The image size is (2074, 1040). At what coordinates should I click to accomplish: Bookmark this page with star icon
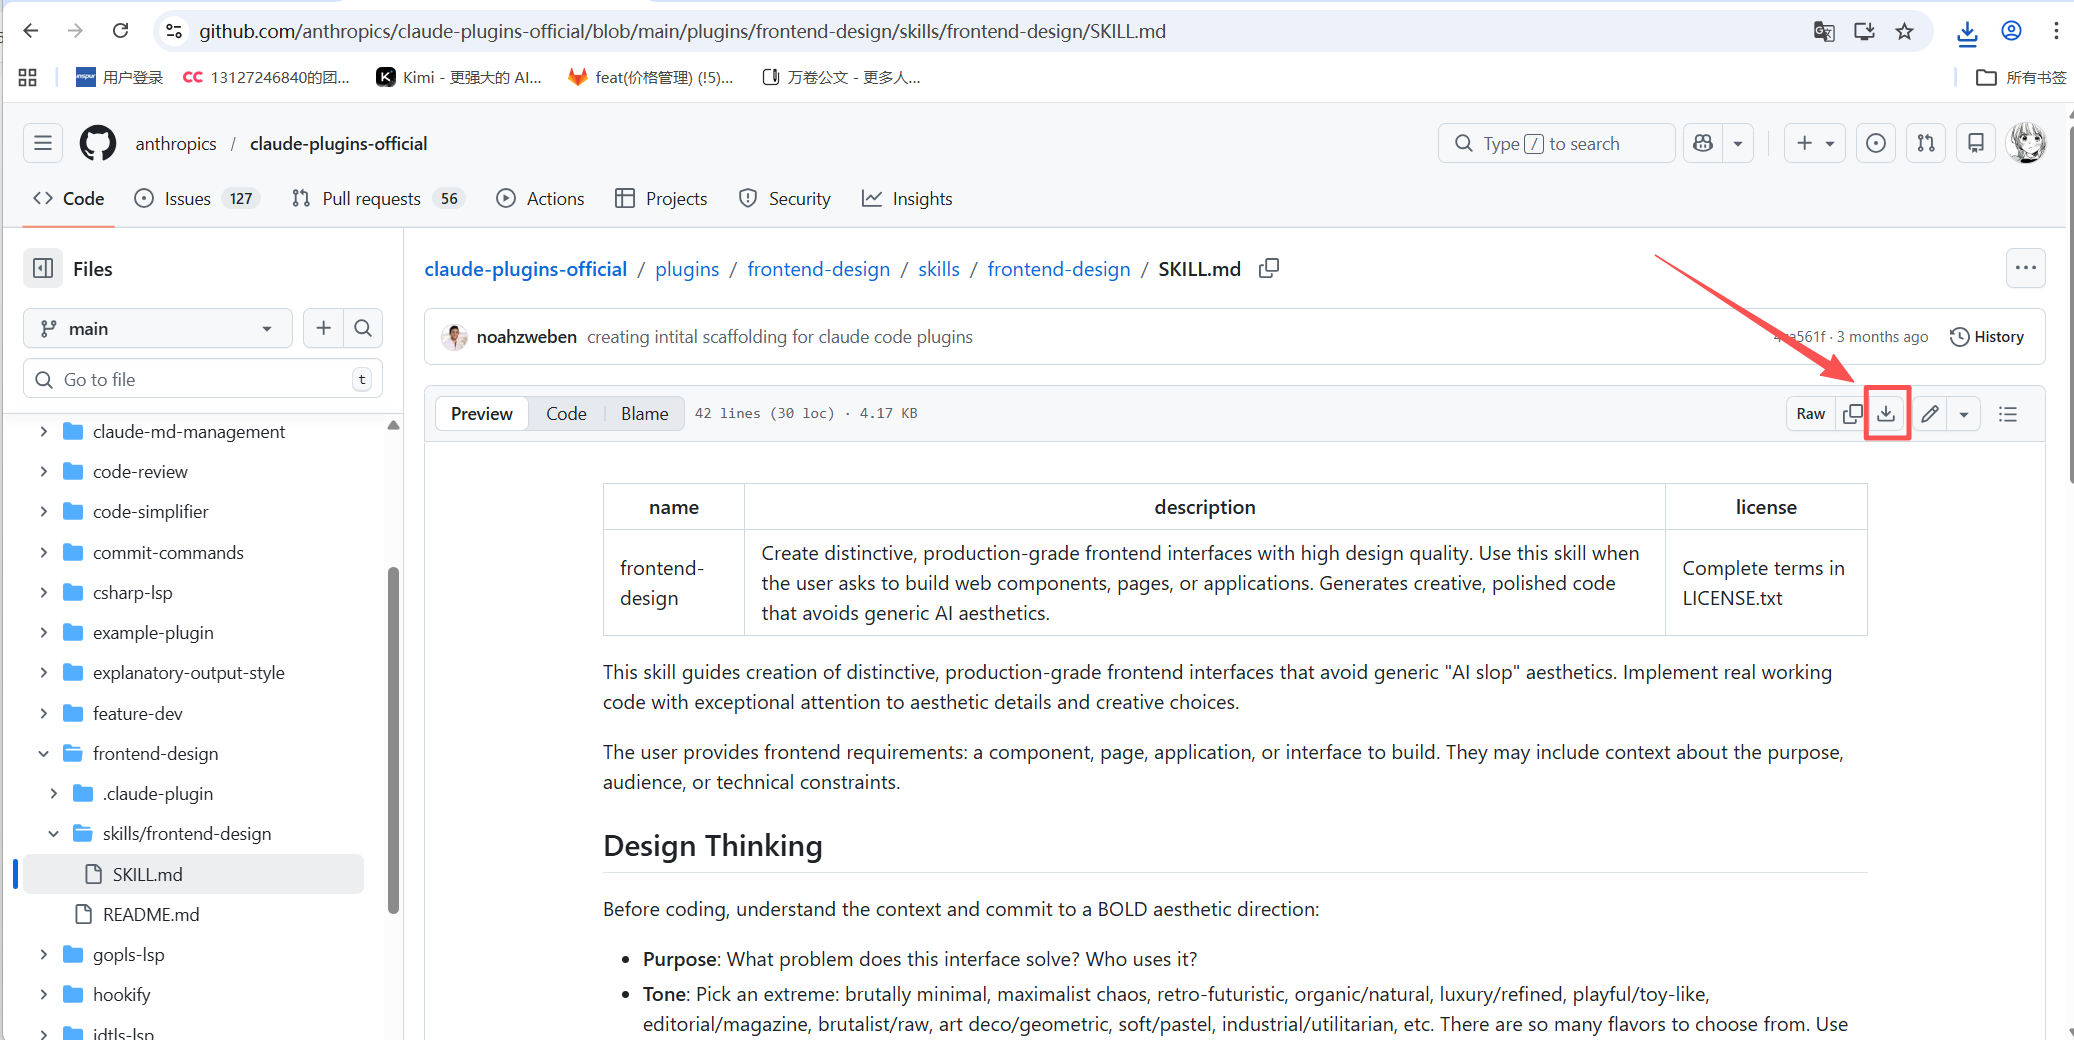pos(1904,31)
